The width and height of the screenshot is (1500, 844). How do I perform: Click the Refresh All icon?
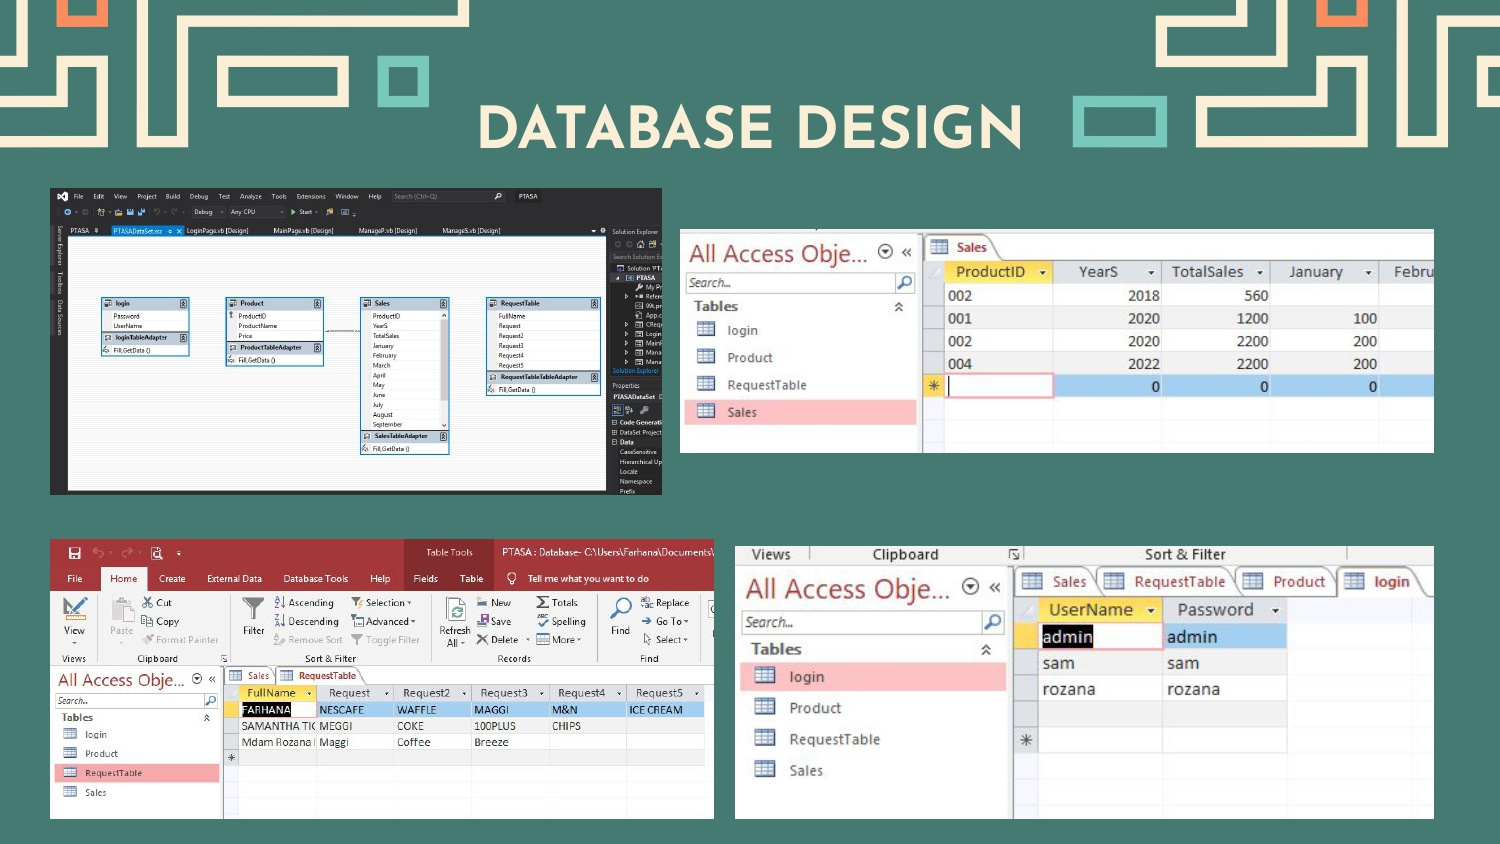coord(455,611)
